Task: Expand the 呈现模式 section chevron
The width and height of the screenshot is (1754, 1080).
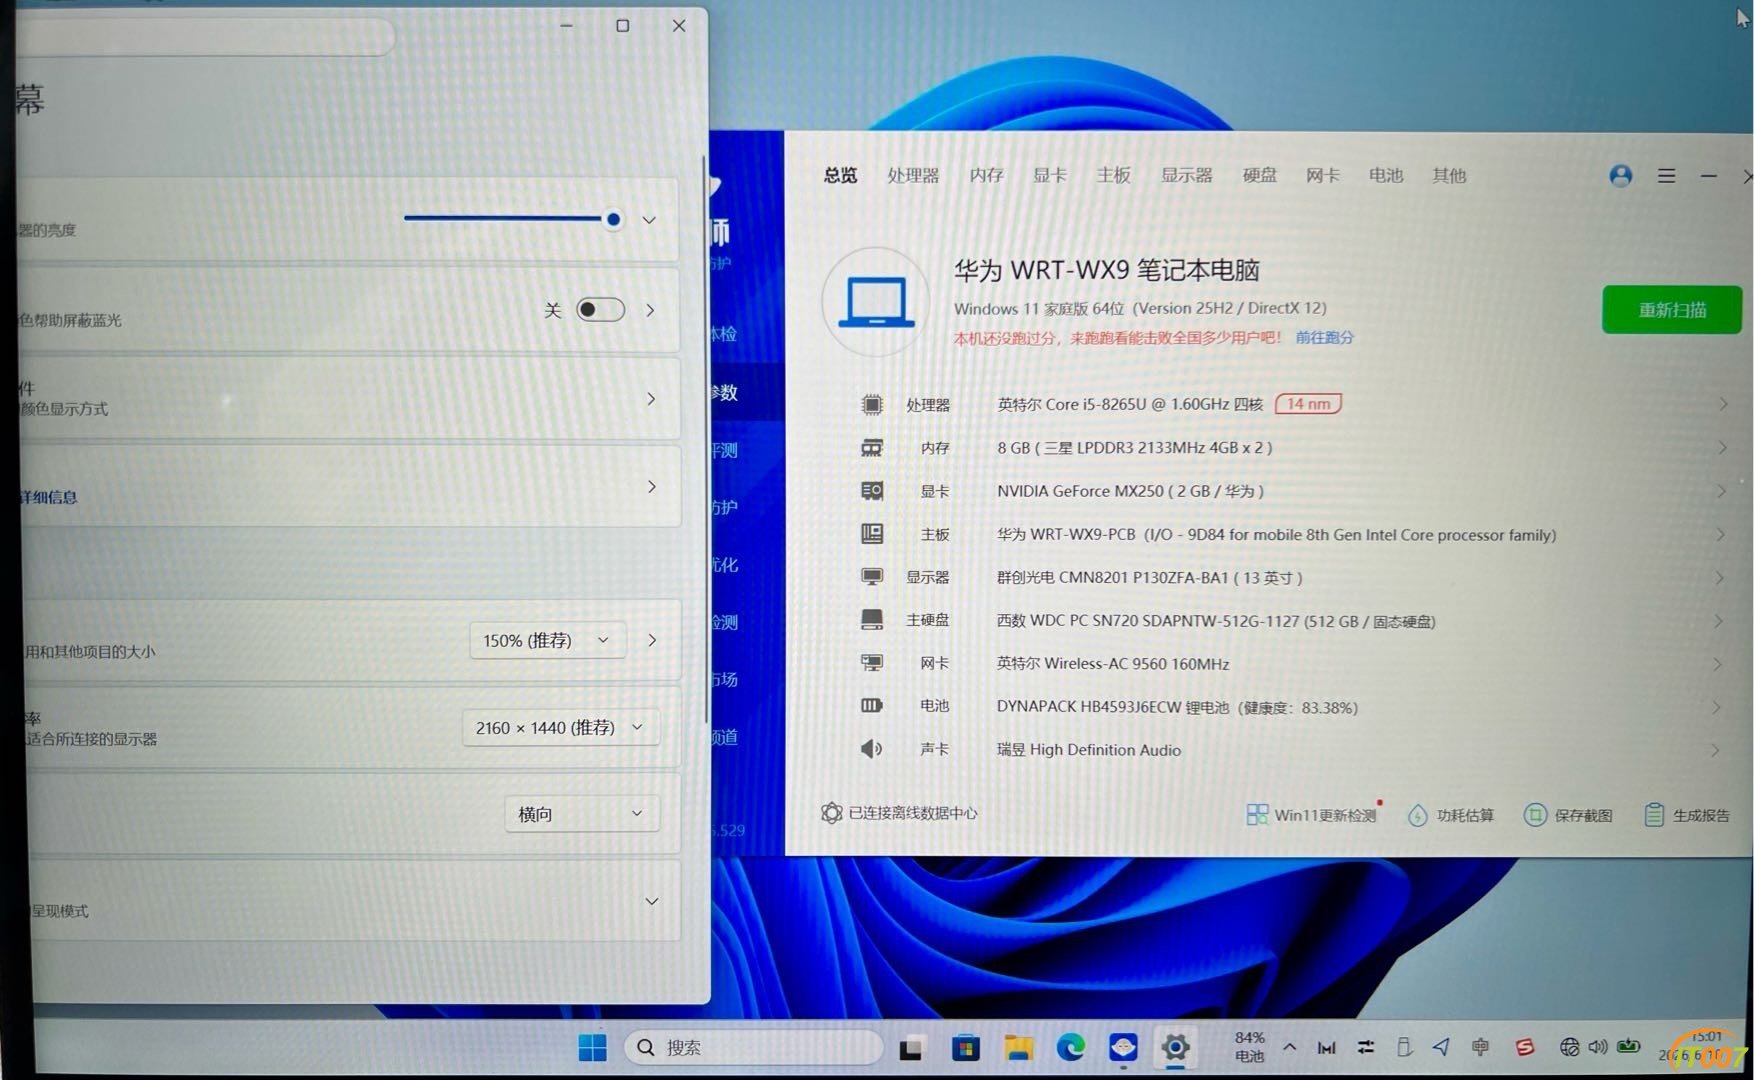Action: tap(651, 901)
